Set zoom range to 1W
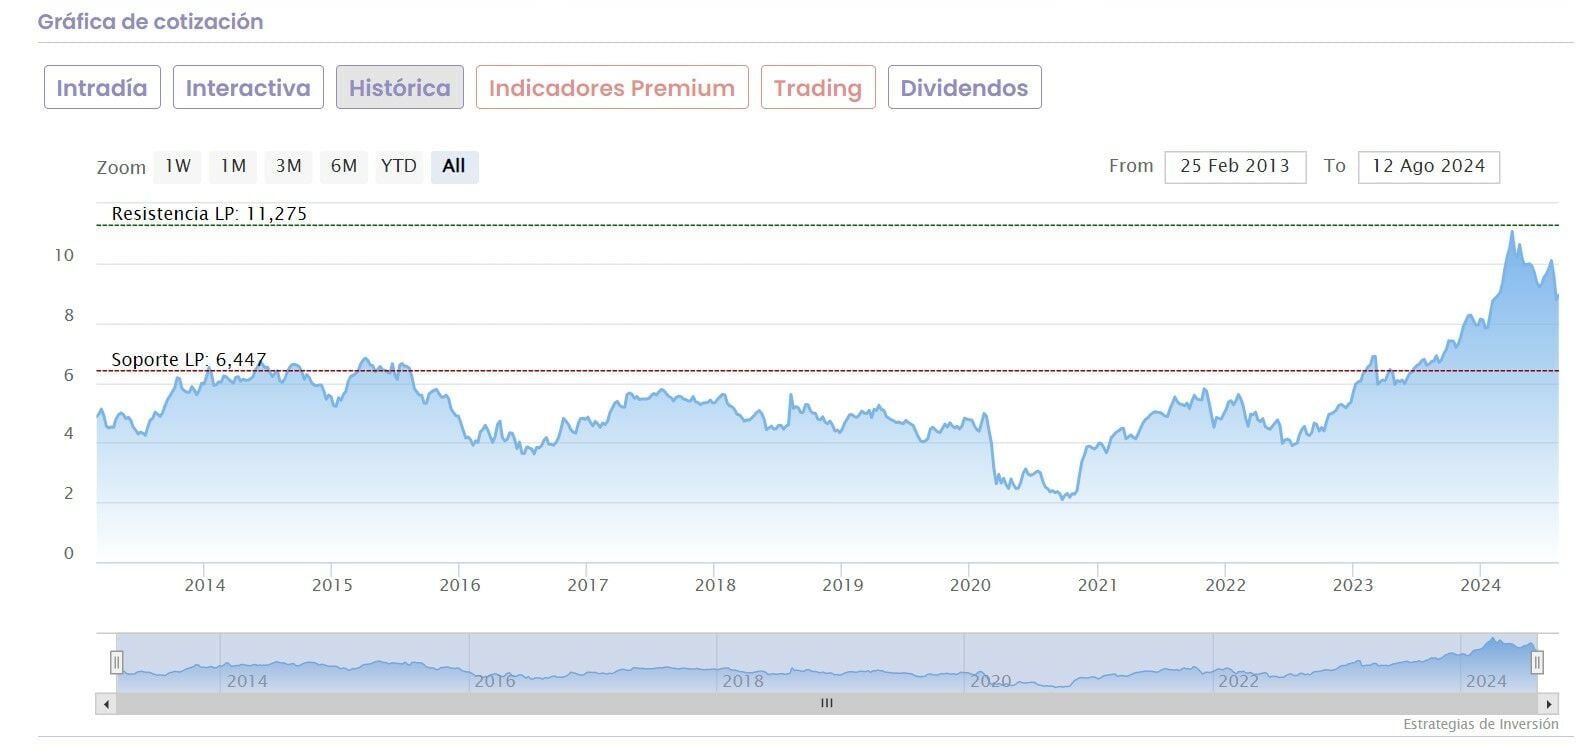 (178, 166)
